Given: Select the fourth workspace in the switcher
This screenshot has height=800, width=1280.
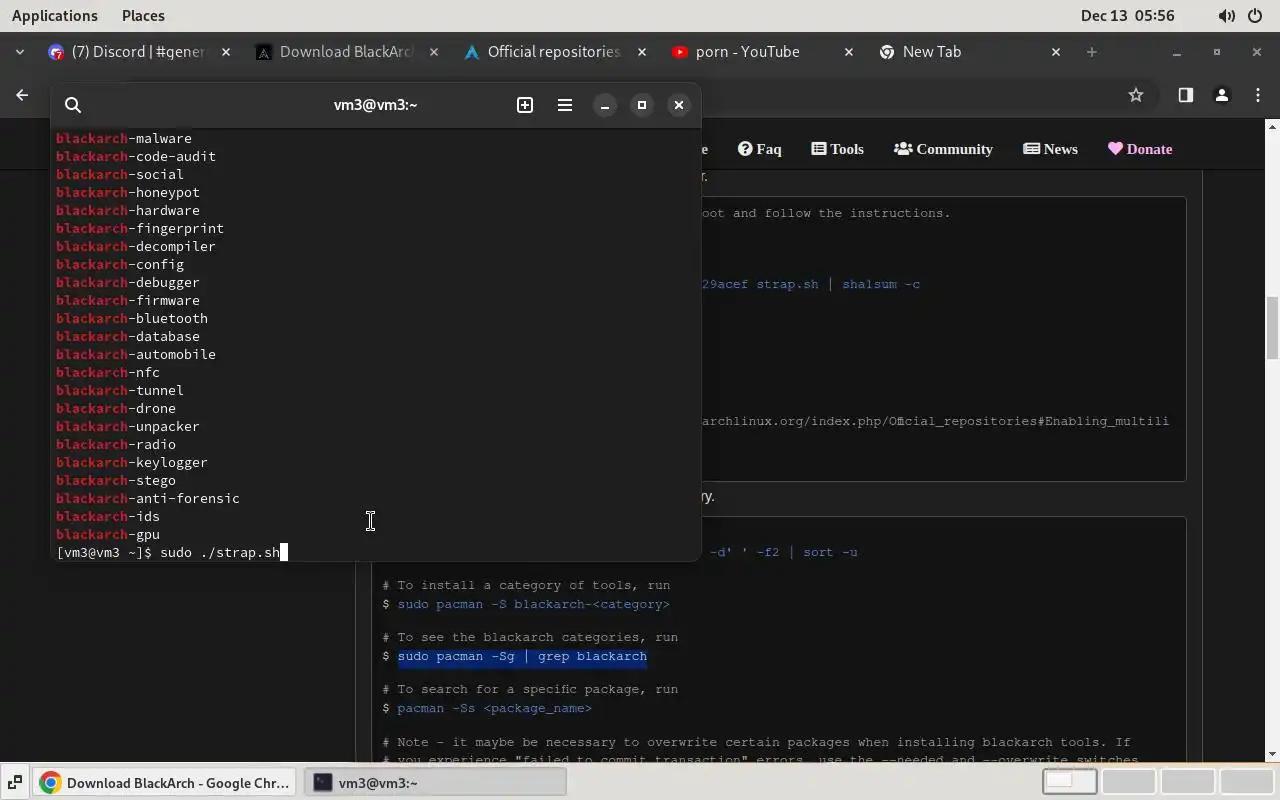Looking at the screenshot, I should click(x=1245, y=782).
